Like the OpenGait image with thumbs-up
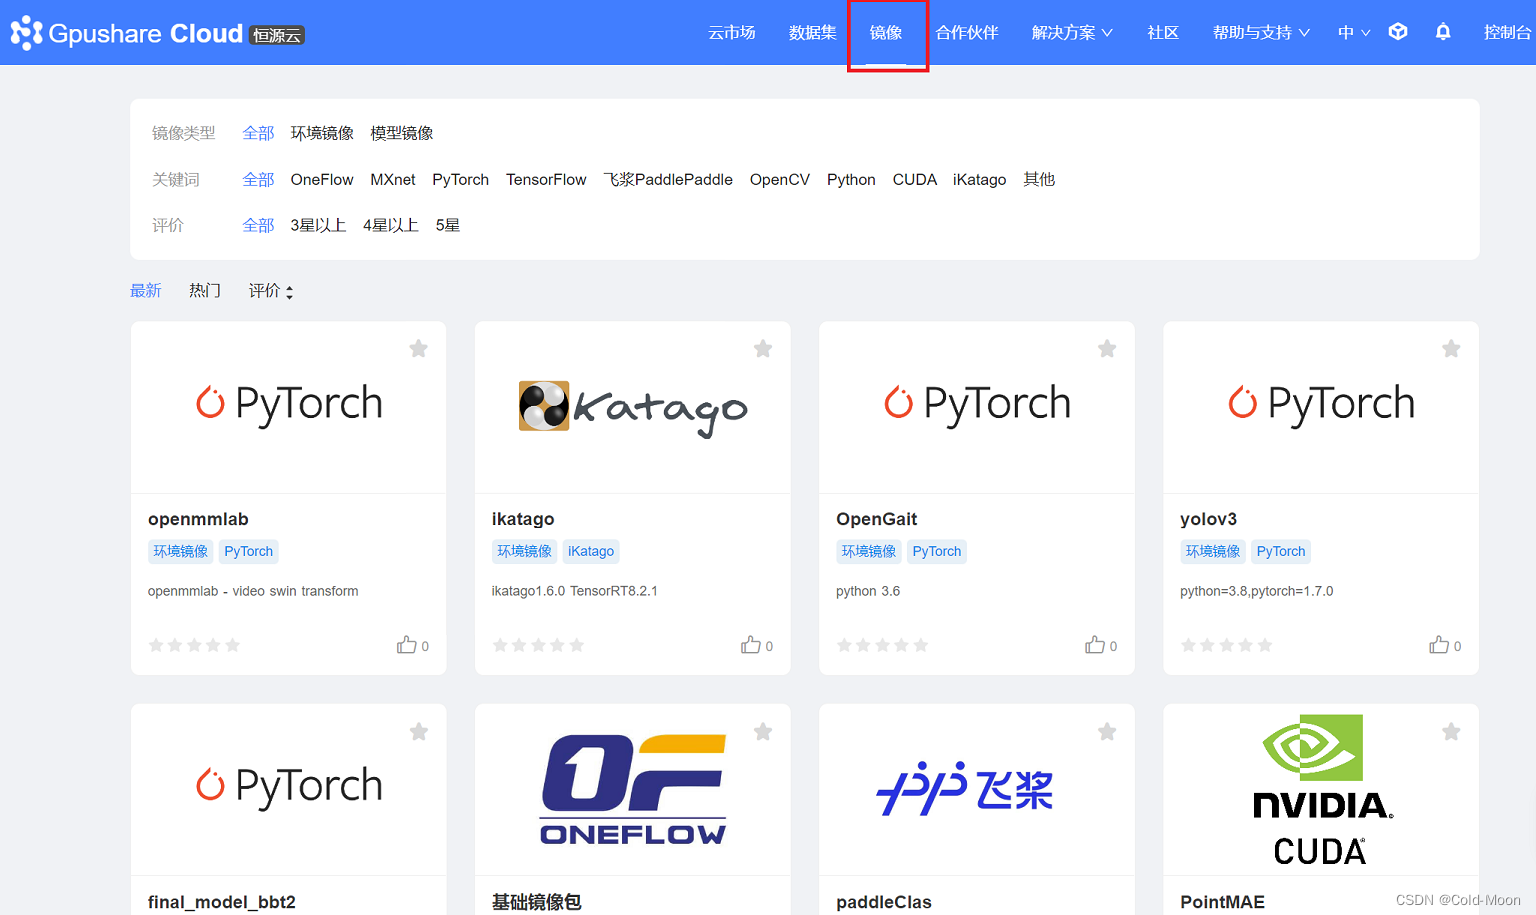Screen dimensions: 1536x915 (1095, 645)
